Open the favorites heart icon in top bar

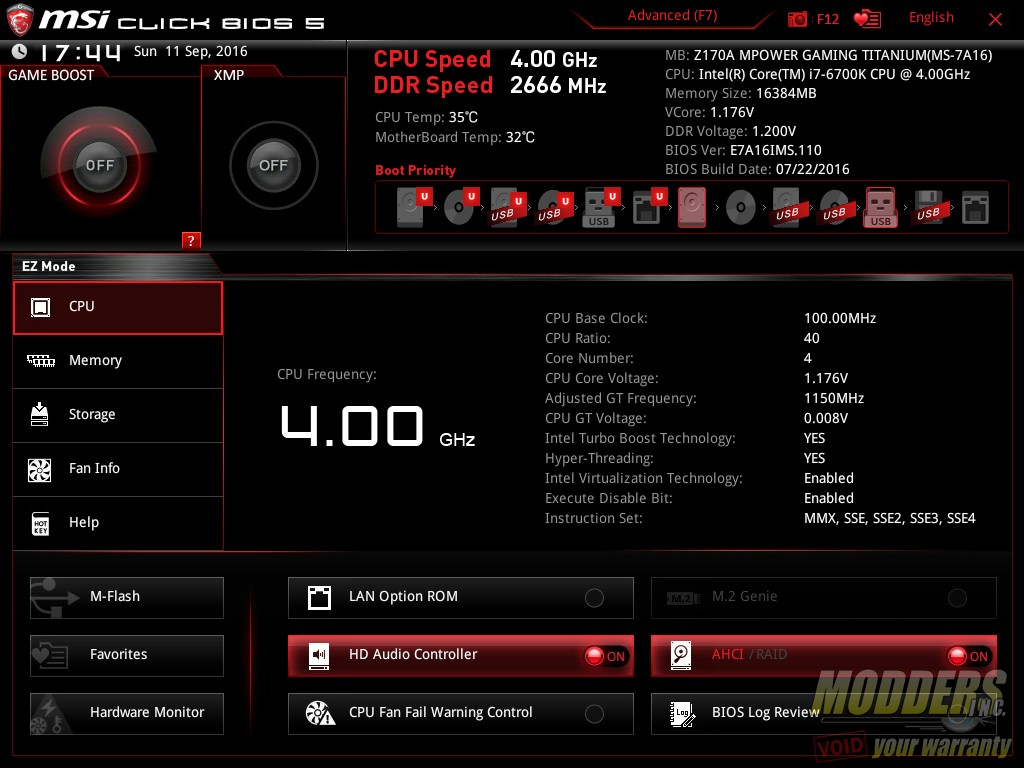867,19
